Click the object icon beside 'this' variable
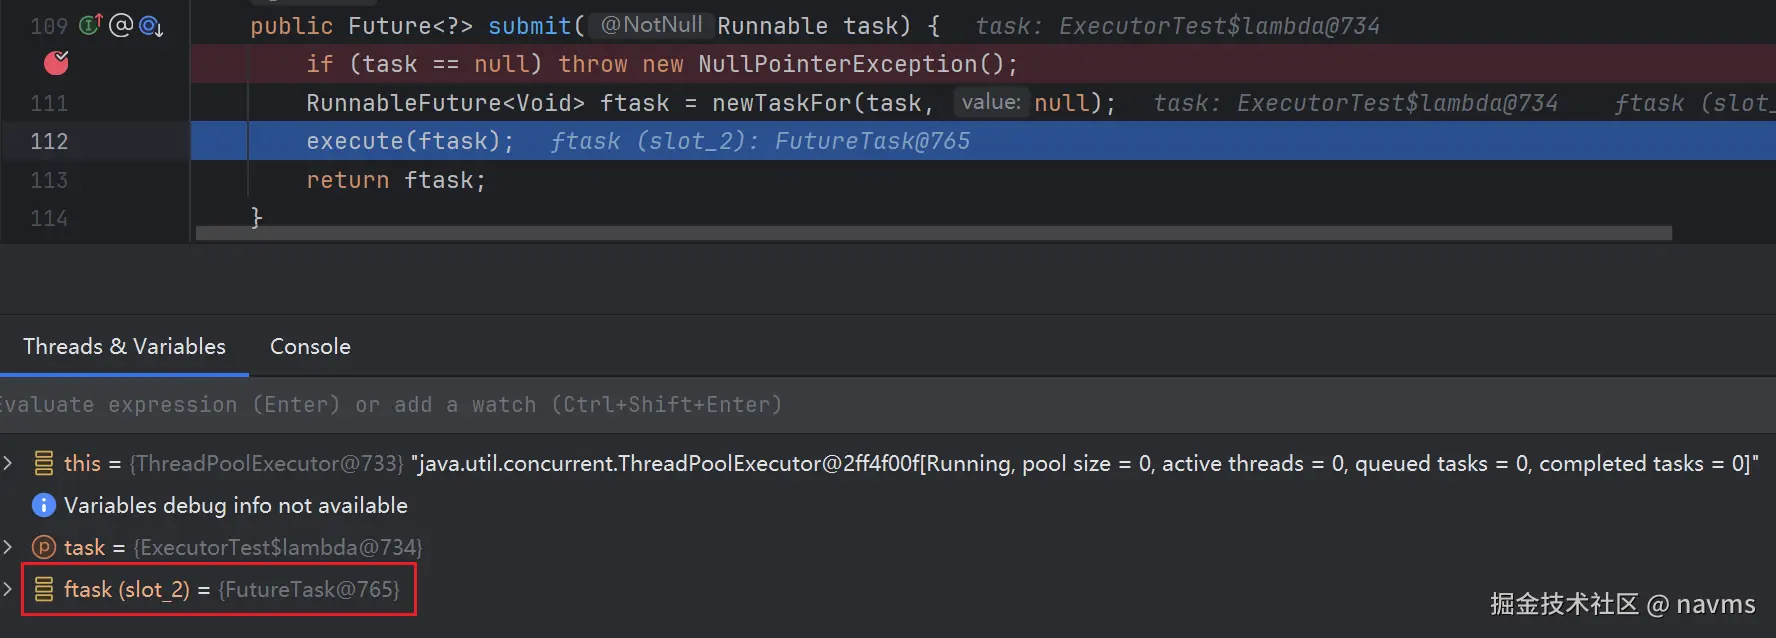Screen dimensions: 1776x638 tap(44, 463)
